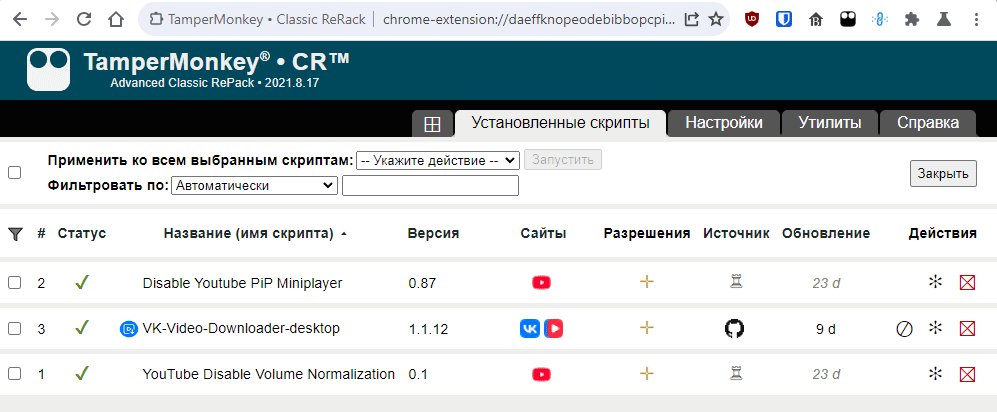Click version '0.87' cell

[422, 284]
